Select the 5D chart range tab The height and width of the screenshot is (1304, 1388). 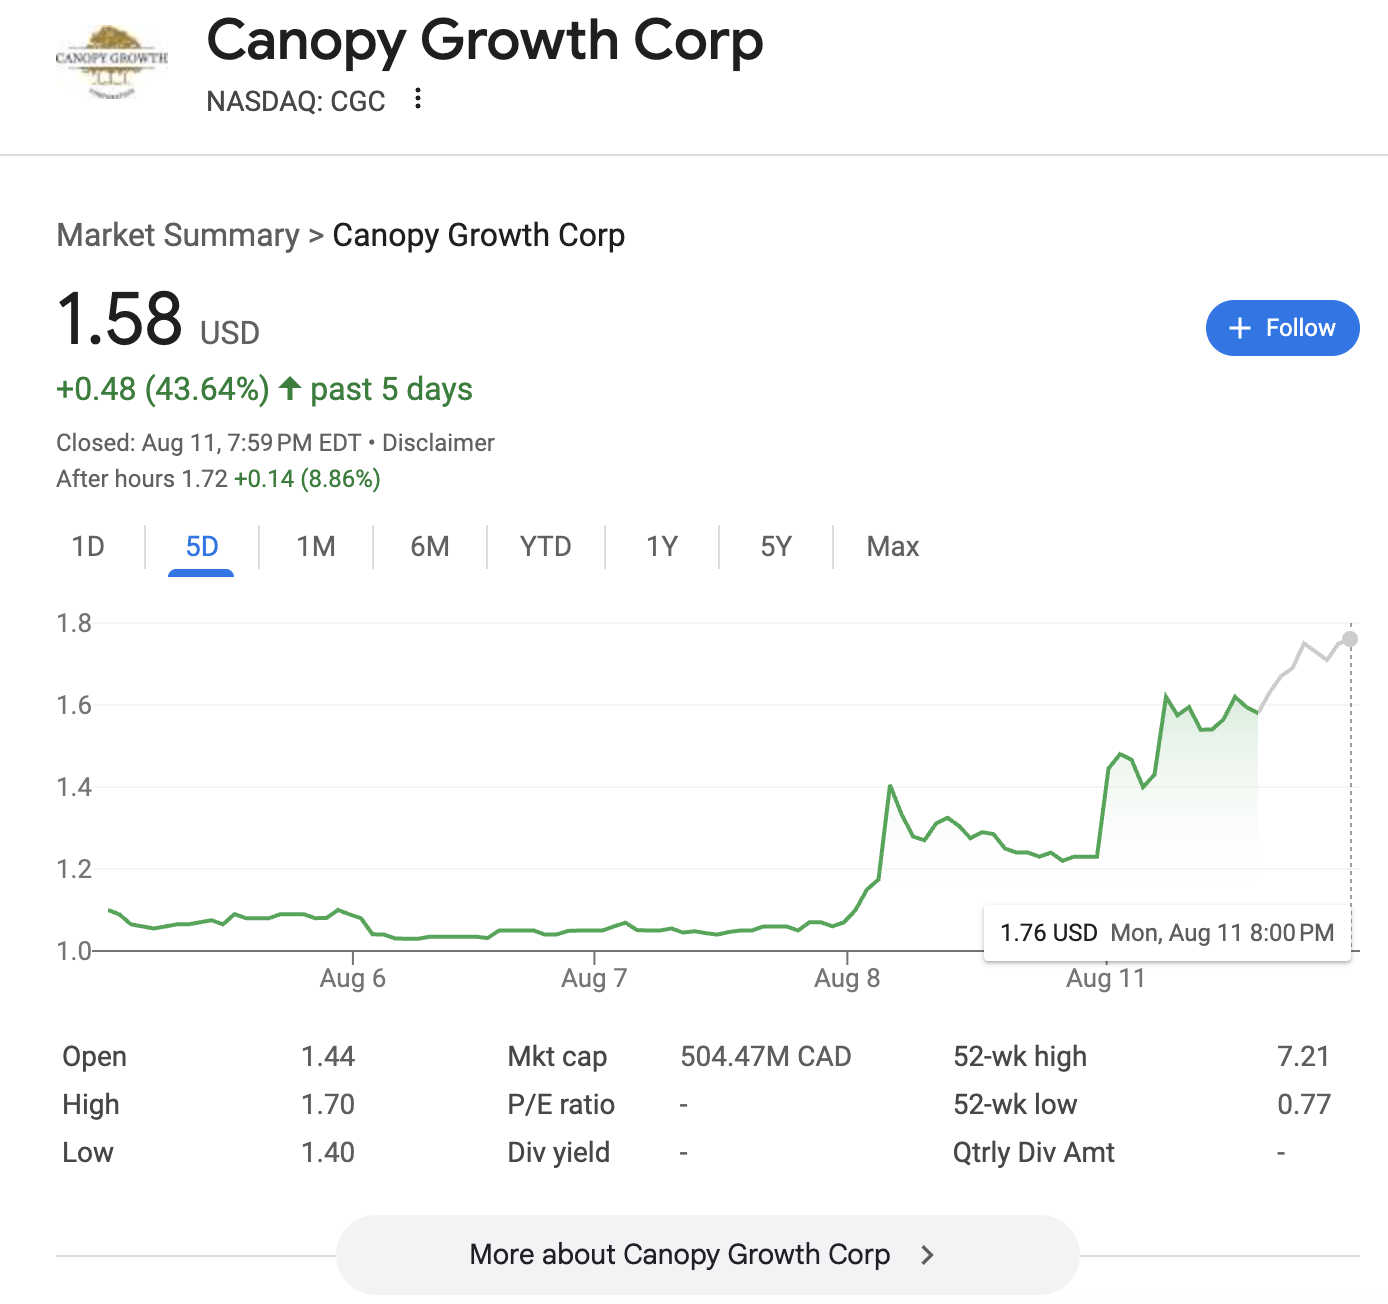point(201,546)
